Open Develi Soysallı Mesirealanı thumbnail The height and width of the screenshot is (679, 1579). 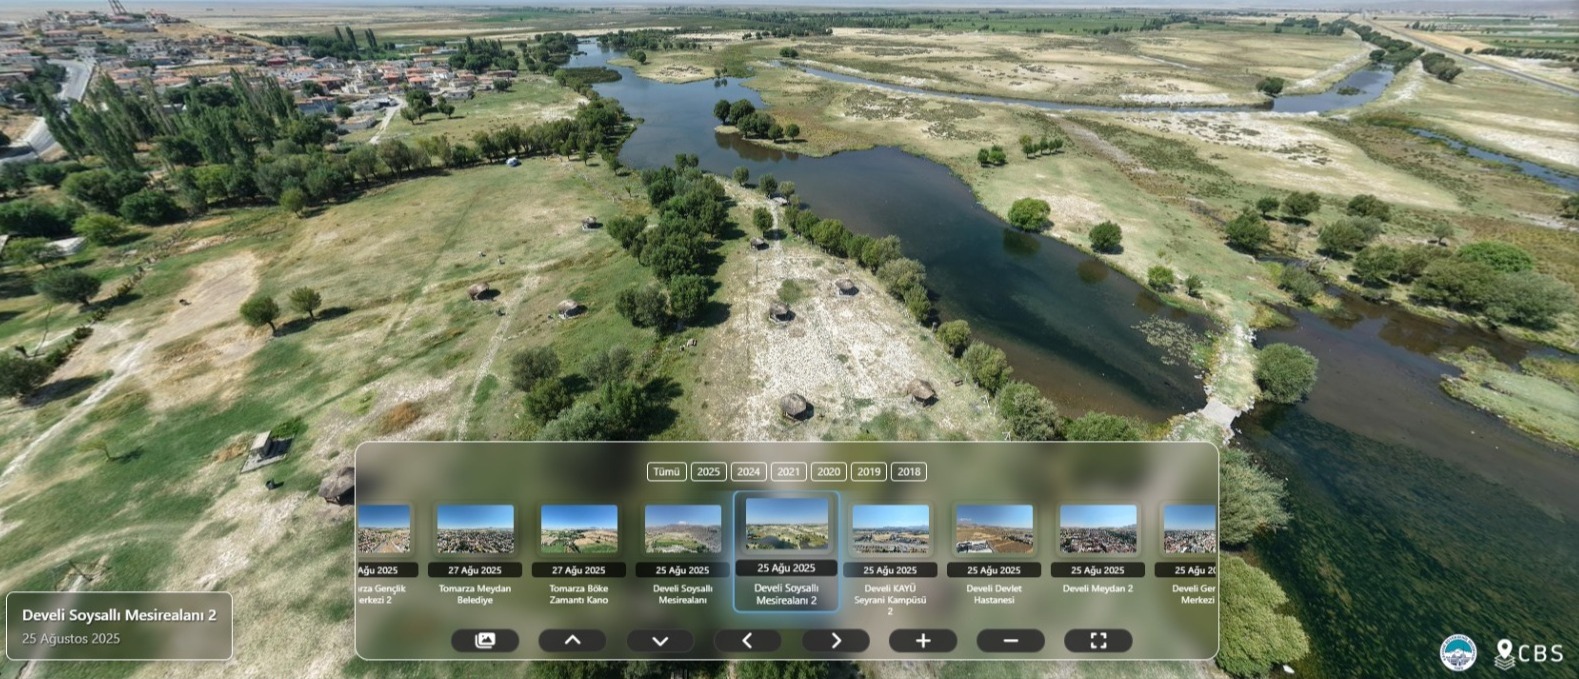click(683, 529)
